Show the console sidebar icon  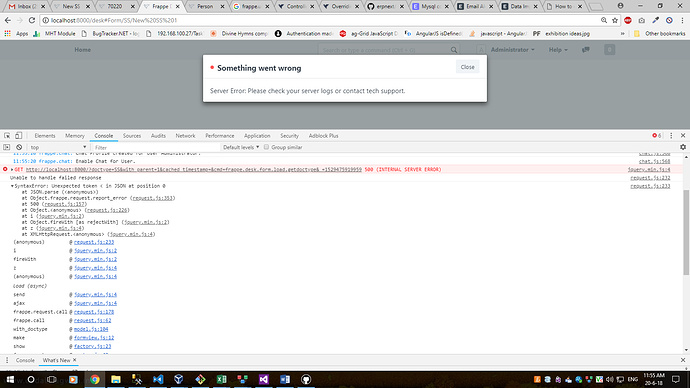[7, 147]
